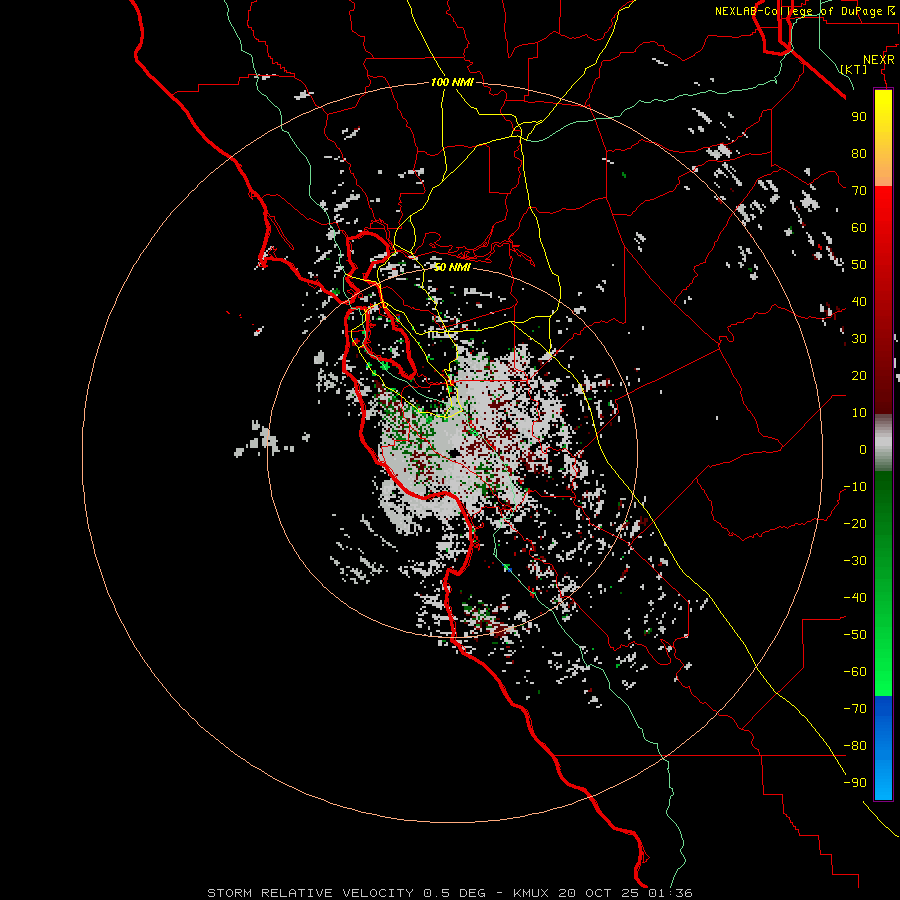Click STORM RELATIVE VELOCITY product title in footer
Screen dimensions: 900x900
pos(310,893)
